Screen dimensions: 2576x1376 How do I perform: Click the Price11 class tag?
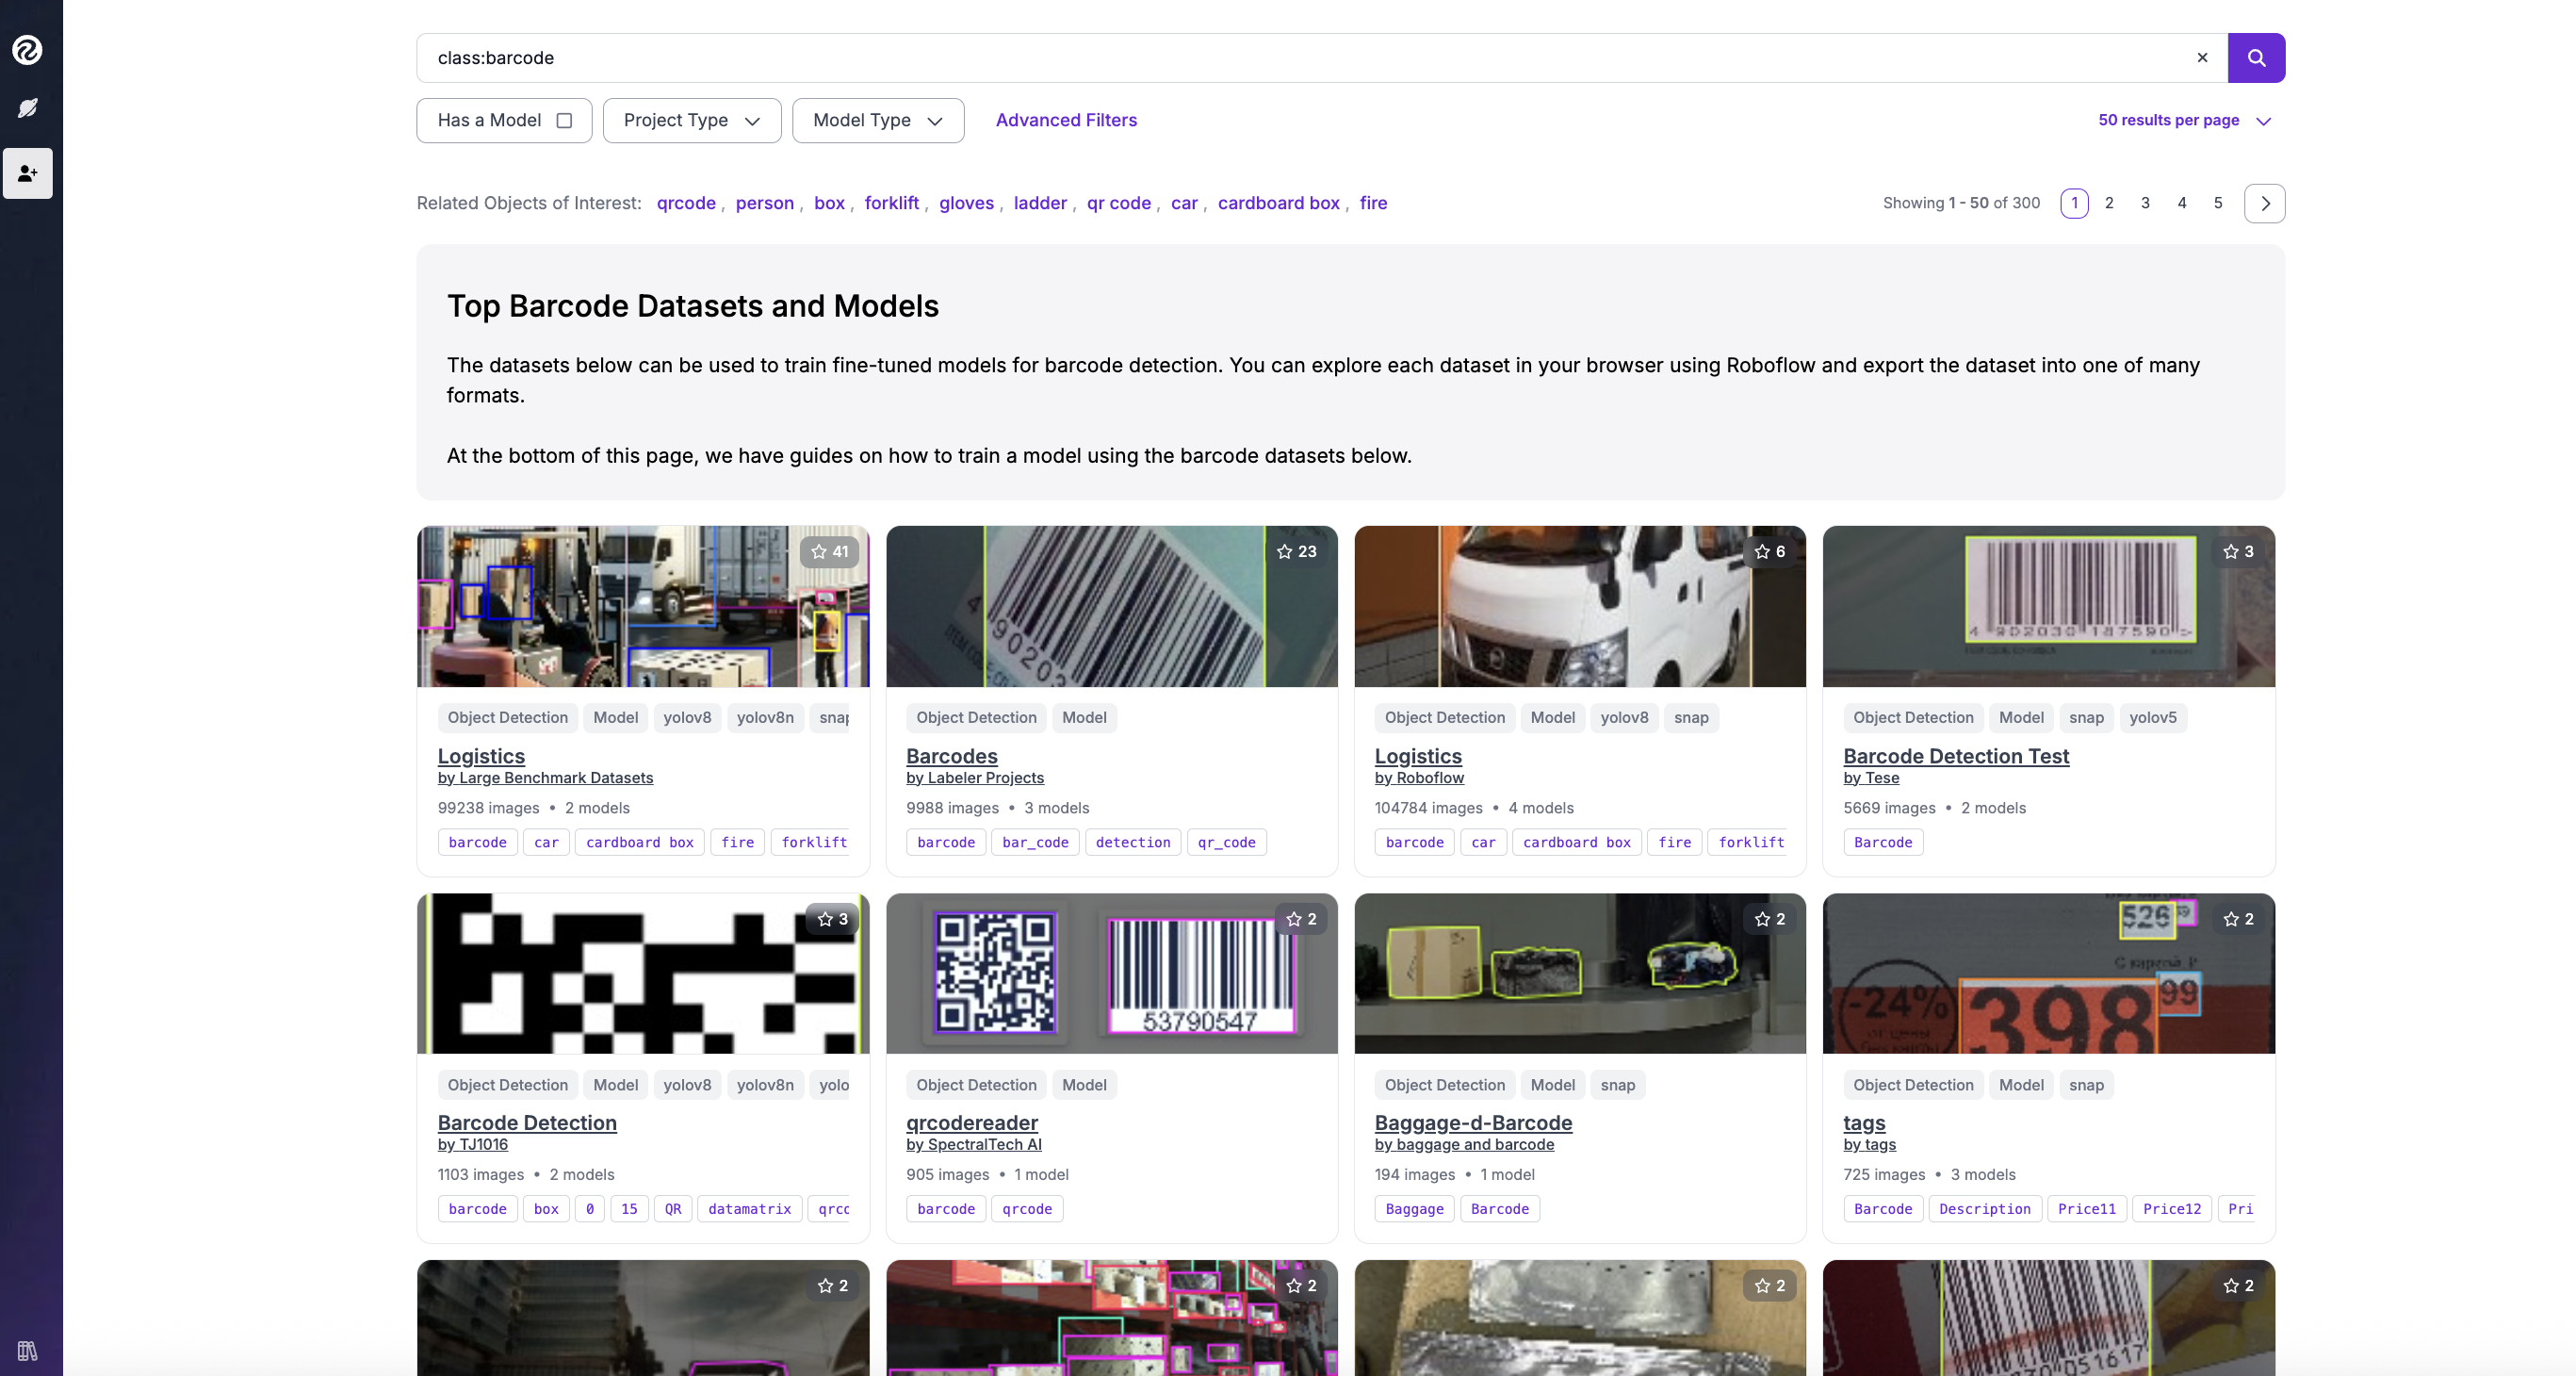2086,1209
